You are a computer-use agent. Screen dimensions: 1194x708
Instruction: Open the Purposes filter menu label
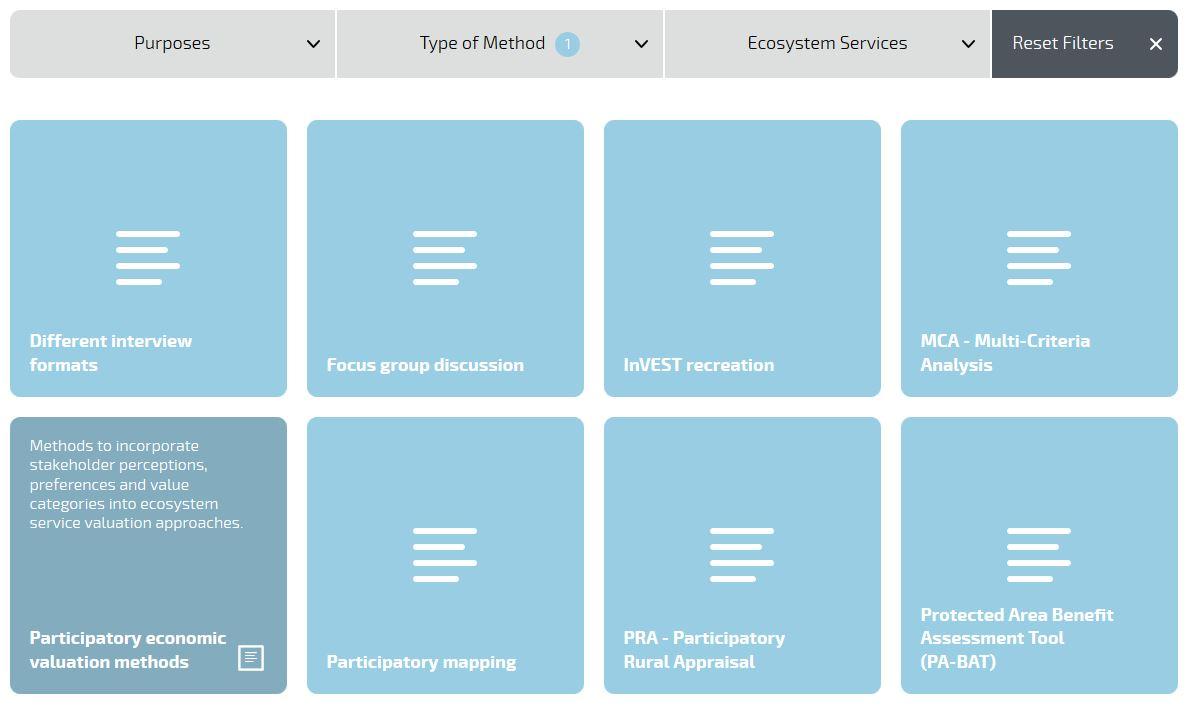[x=172, y=43]
